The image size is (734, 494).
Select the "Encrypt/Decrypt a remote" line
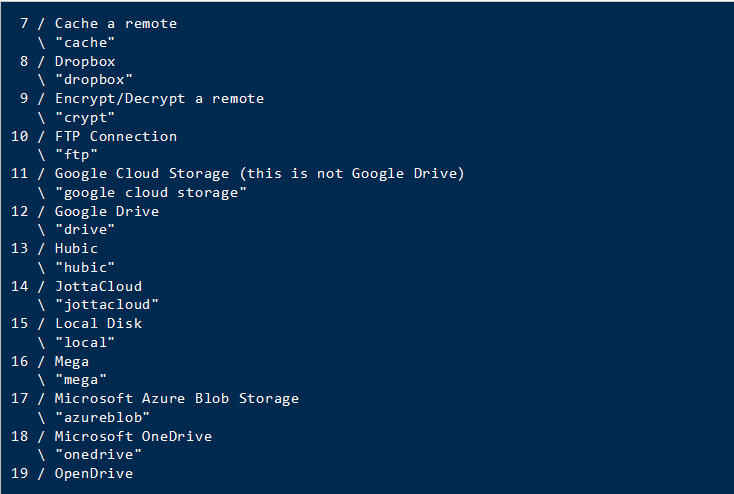point(159,98)
